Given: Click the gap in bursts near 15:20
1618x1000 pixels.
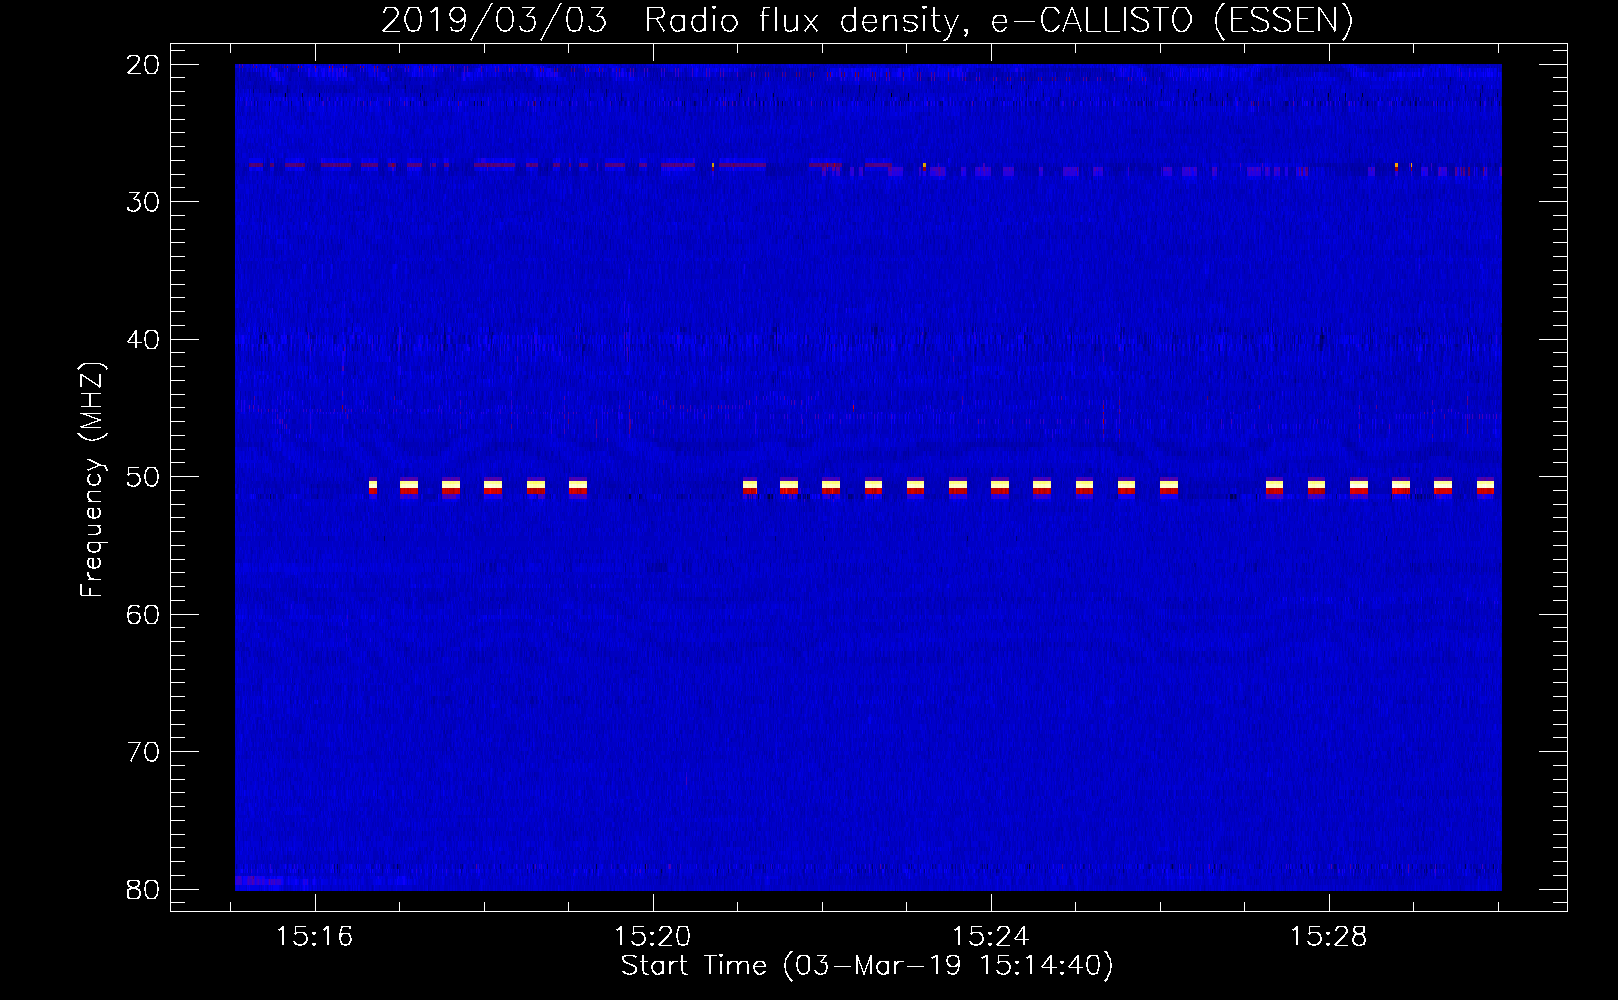Looking at the screenshot, I should 665,487.
